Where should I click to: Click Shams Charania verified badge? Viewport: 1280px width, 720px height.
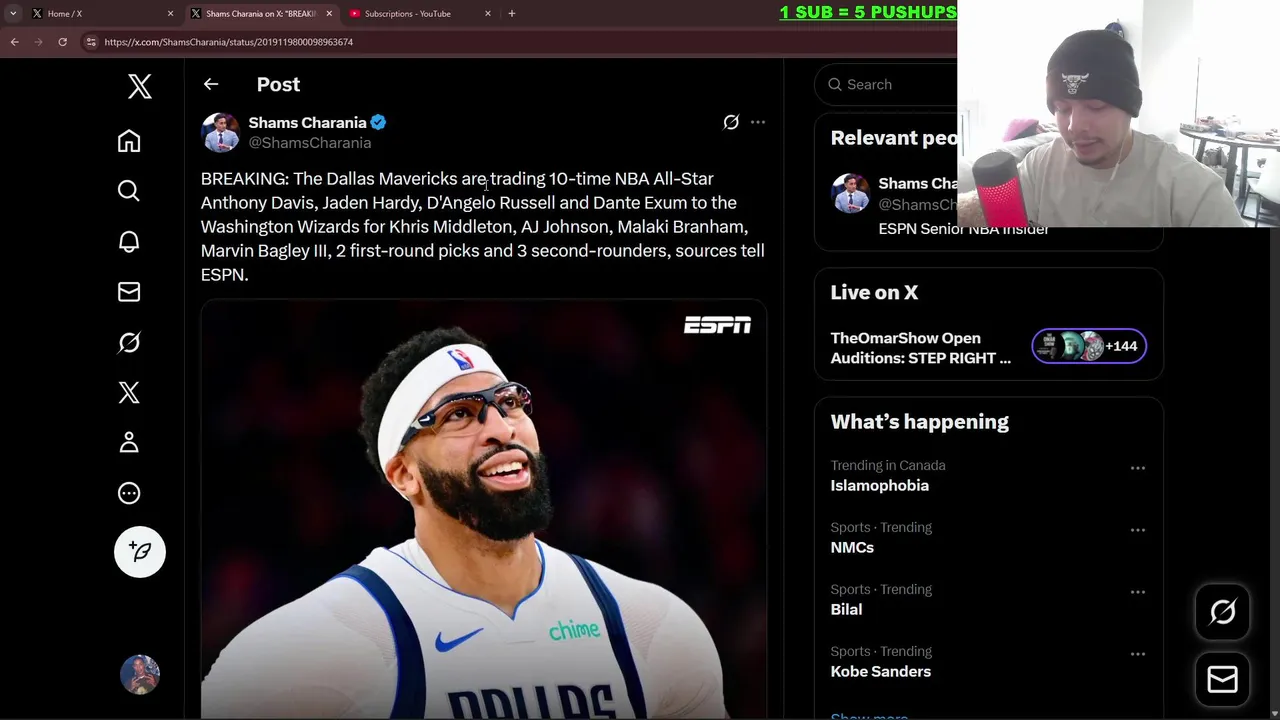coord(378,122)
